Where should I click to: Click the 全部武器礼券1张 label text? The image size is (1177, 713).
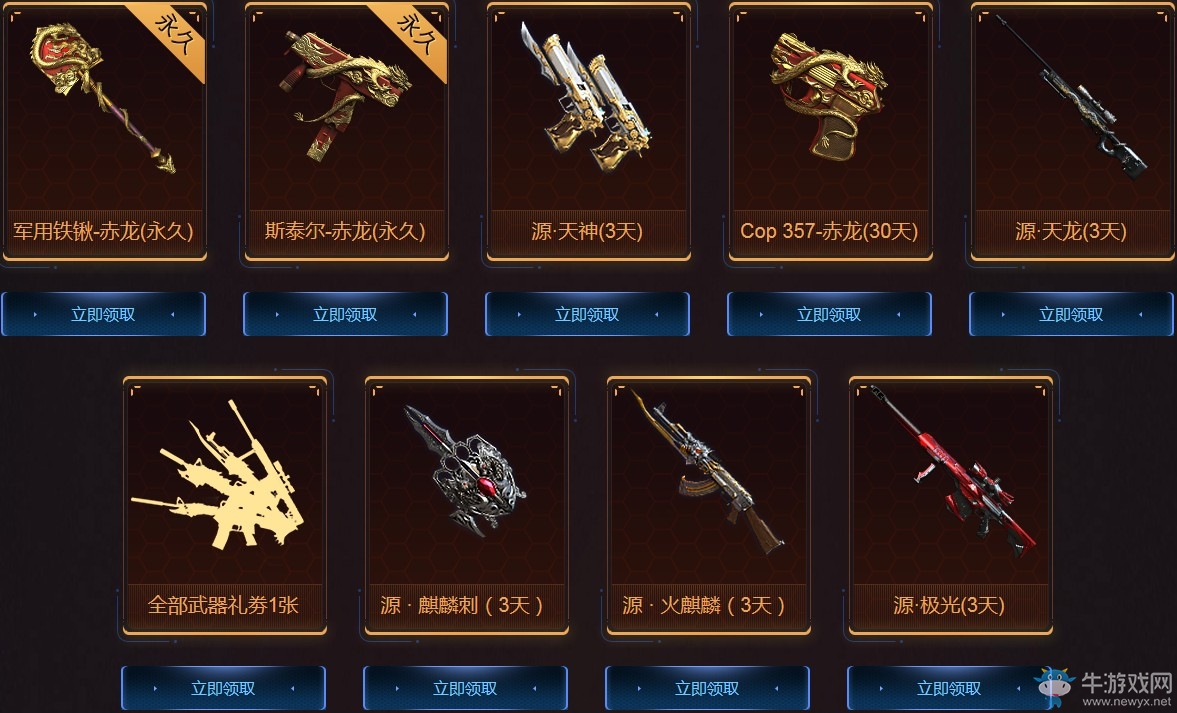(224, 605)
